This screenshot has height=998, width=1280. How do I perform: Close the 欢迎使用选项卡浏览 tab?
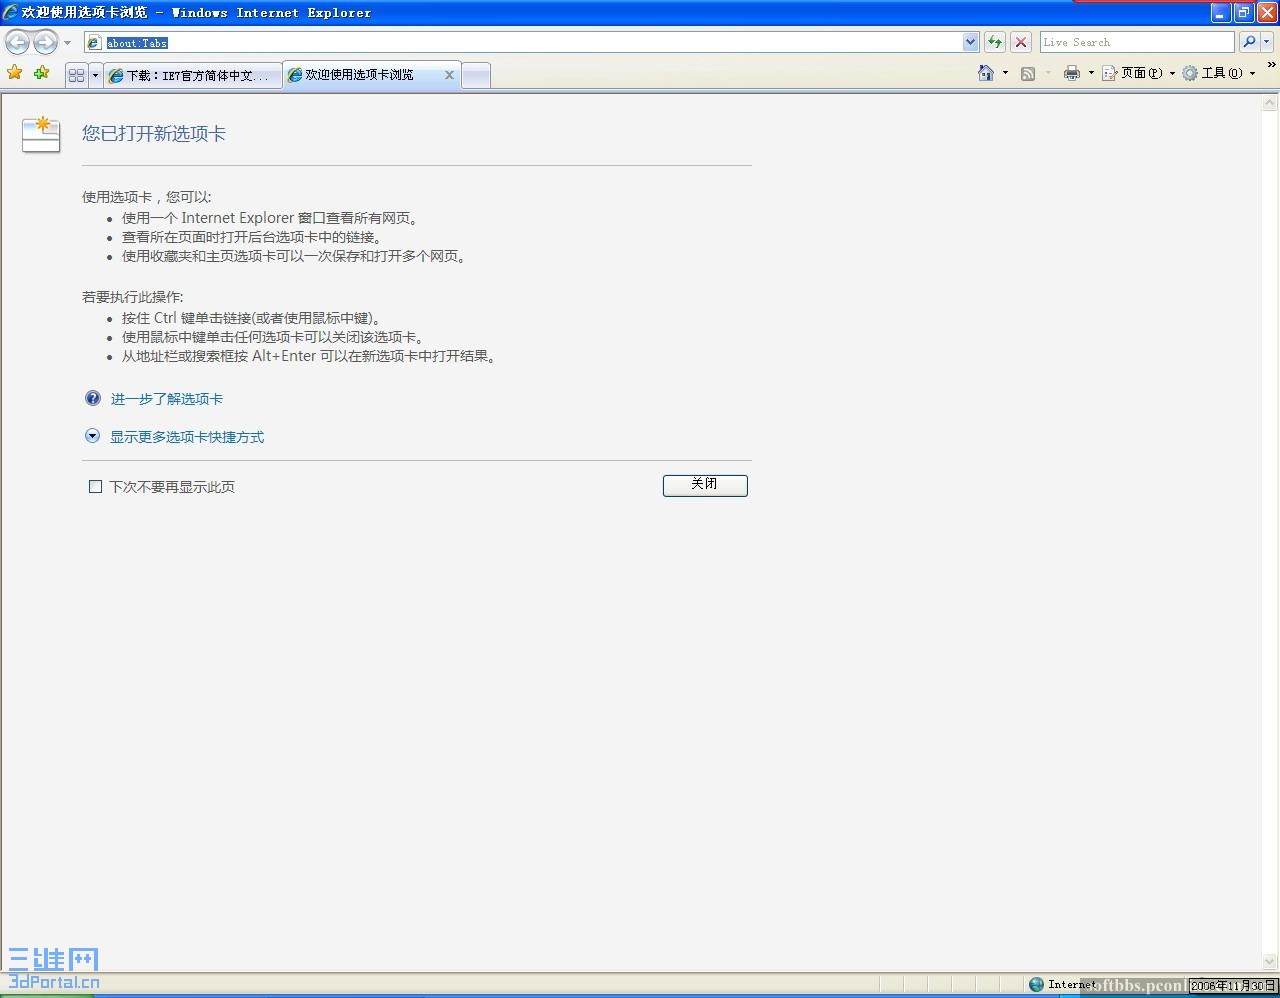click(449, 75)
